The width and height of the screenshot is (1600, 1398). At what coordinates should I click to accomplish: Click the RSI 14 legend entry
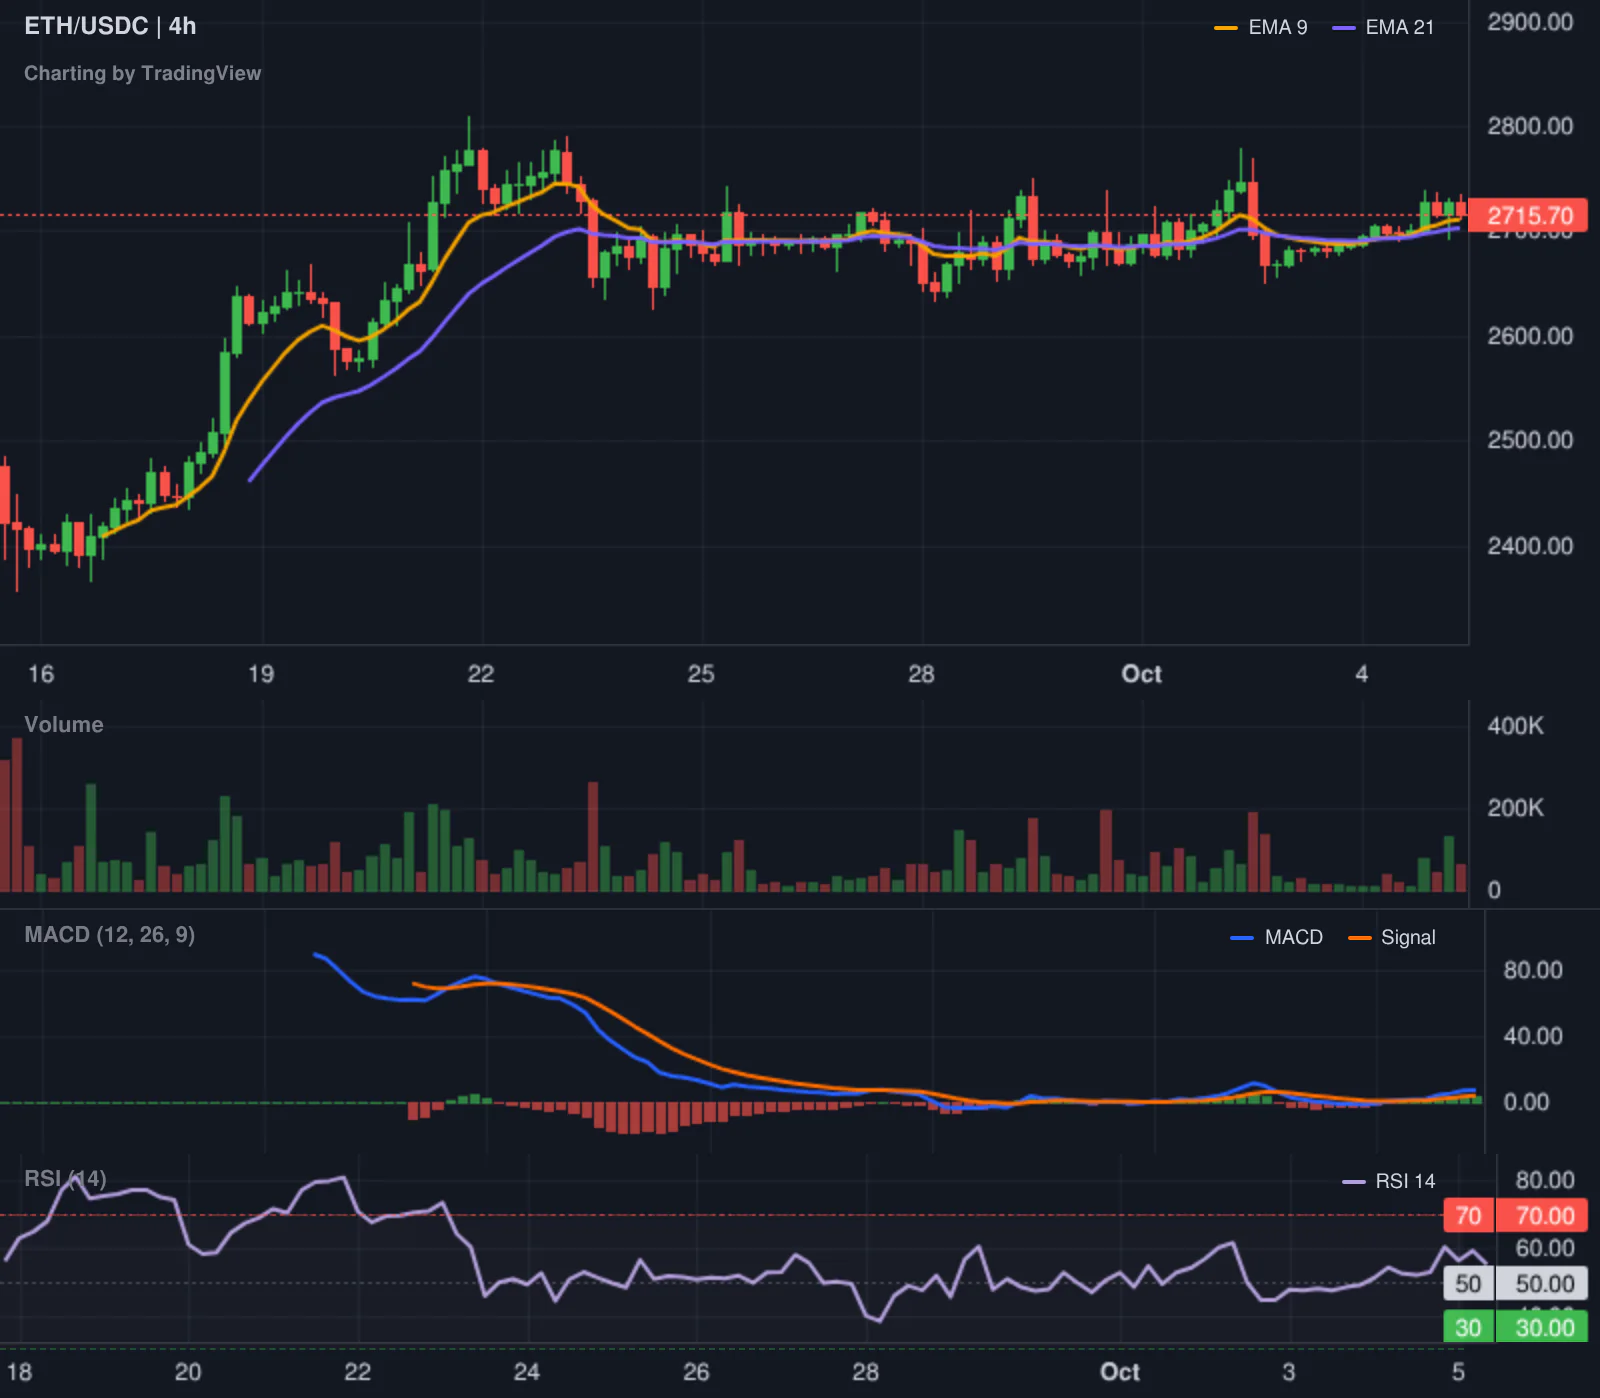(x=1389, y=1181)
